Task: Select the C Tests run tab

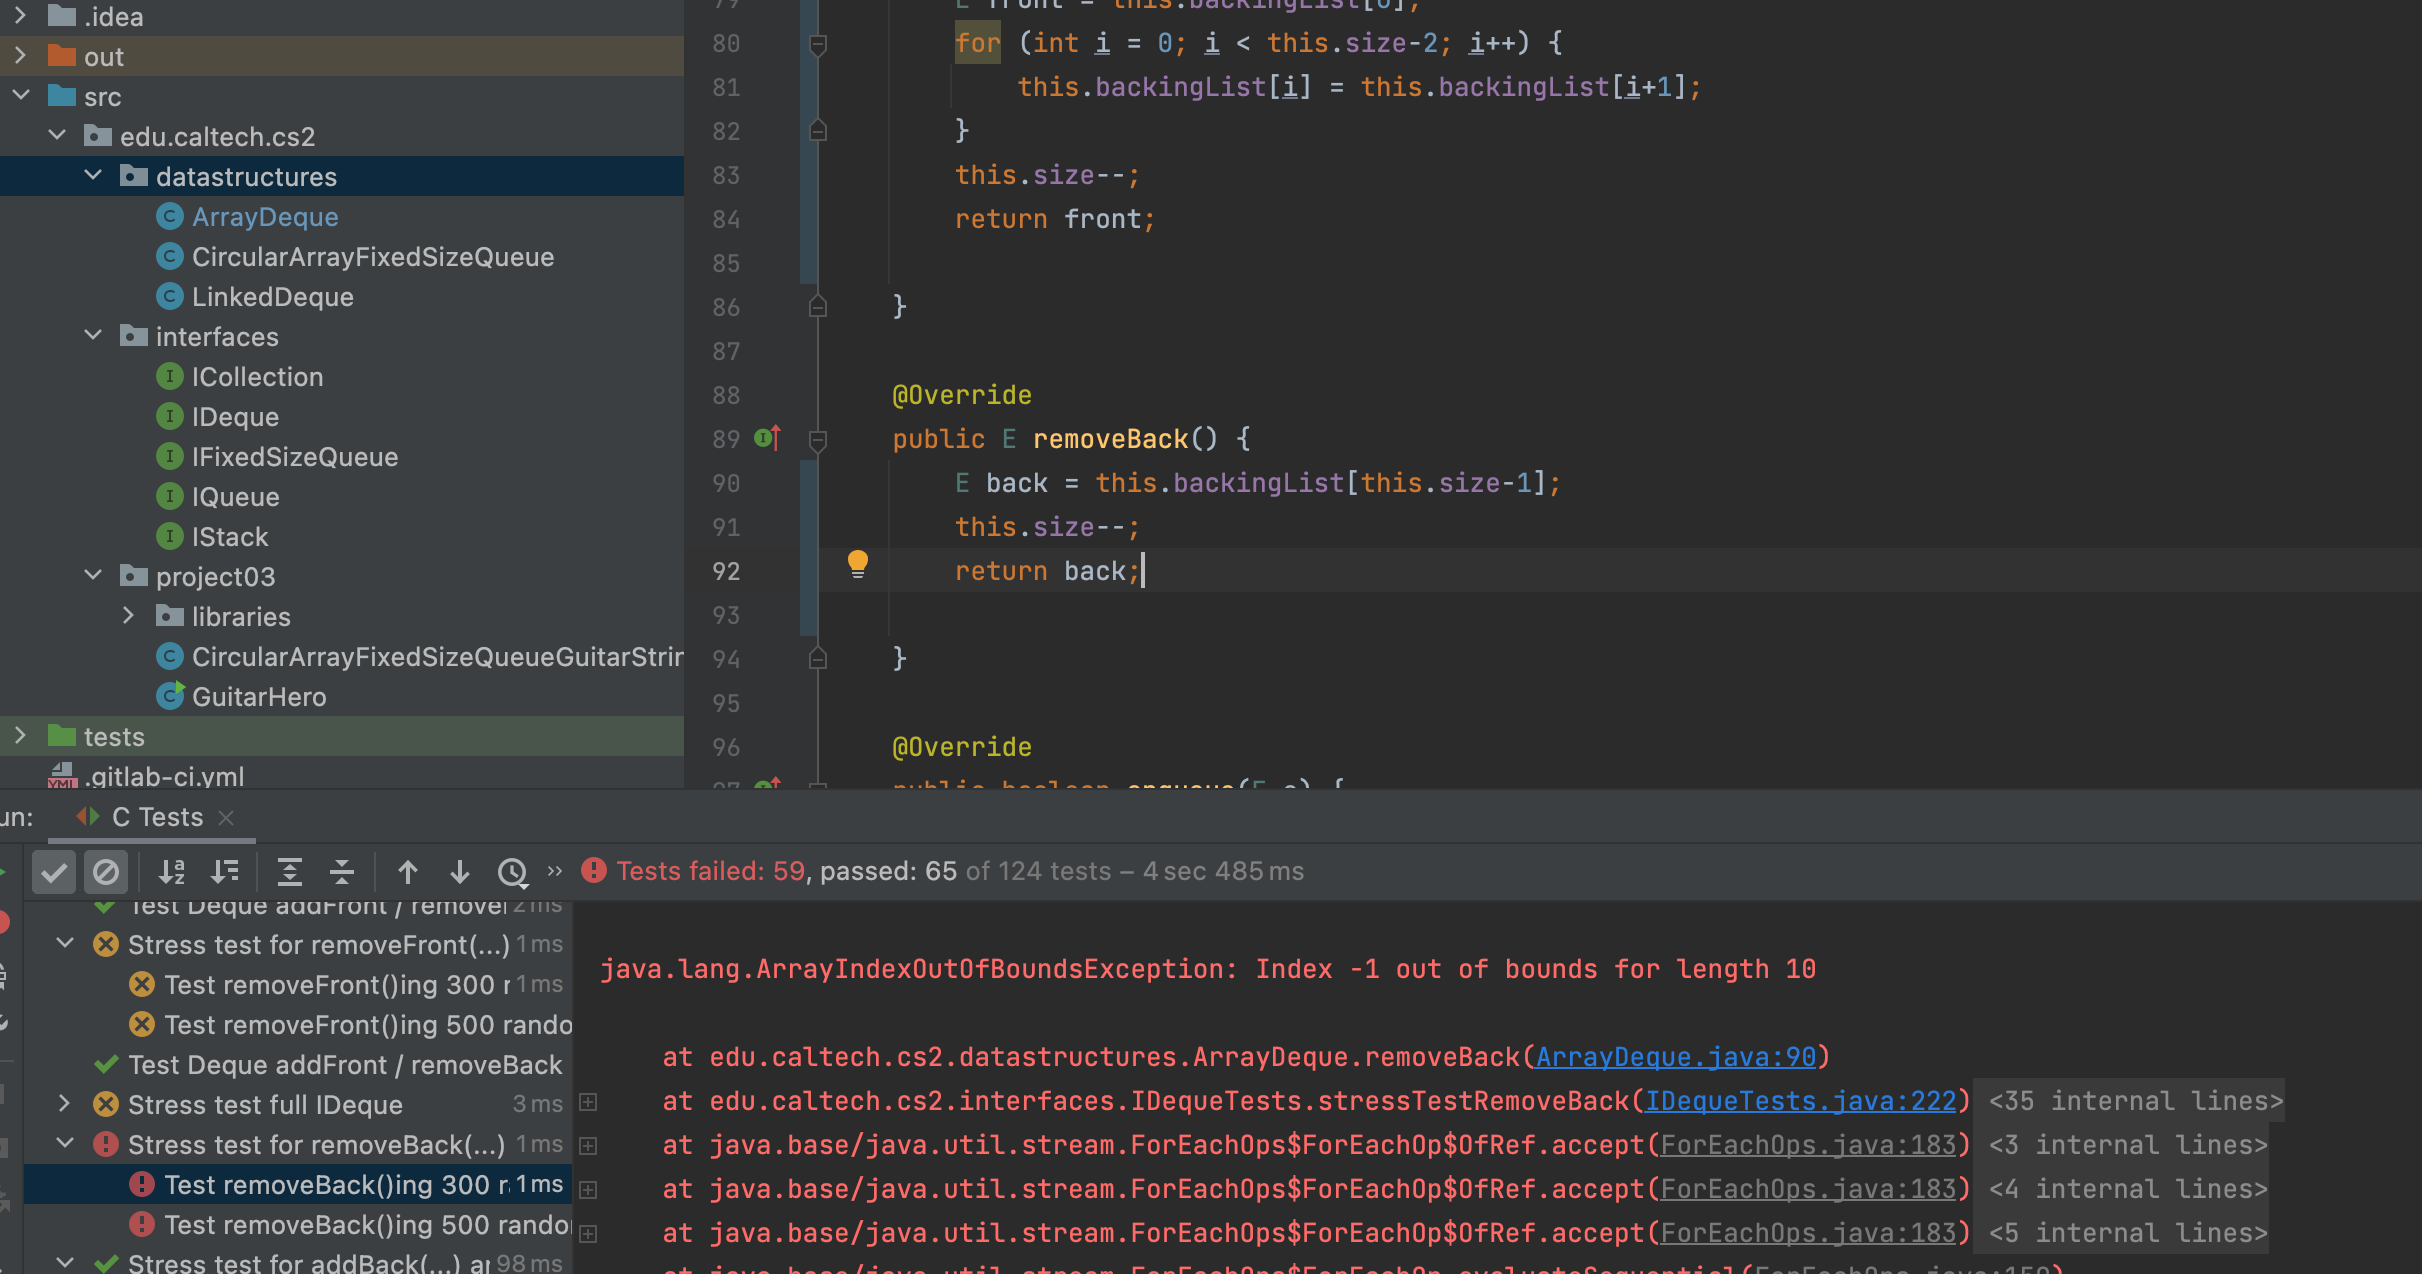Action: click(156, 817)
